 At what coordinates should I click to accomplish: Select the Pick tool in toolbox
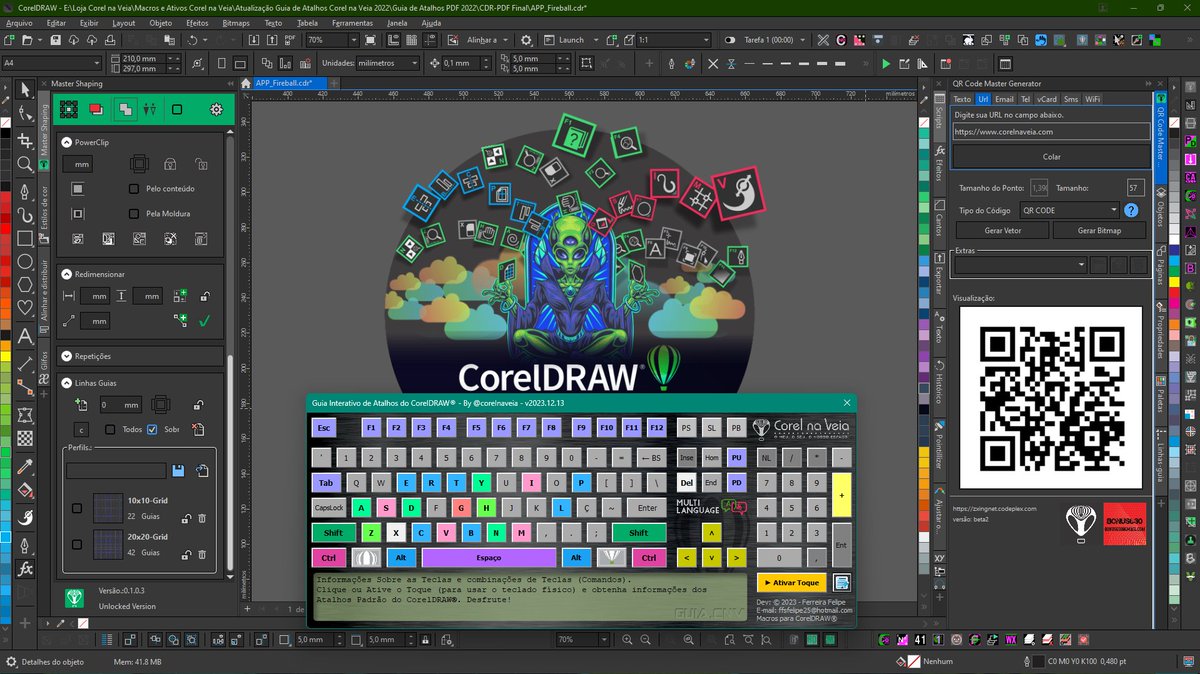[26, 90]
